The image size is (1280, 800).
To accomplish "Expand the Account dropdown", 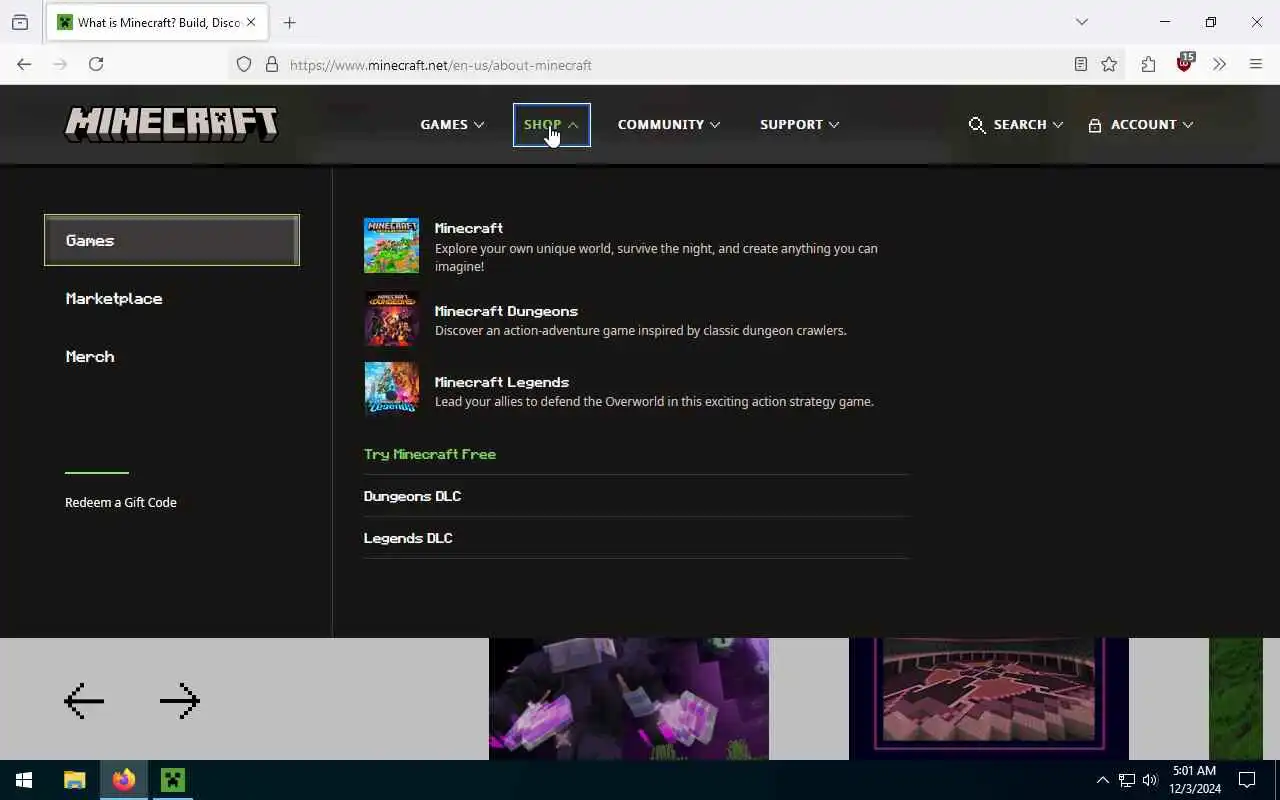I will [x=1141, y=125].
